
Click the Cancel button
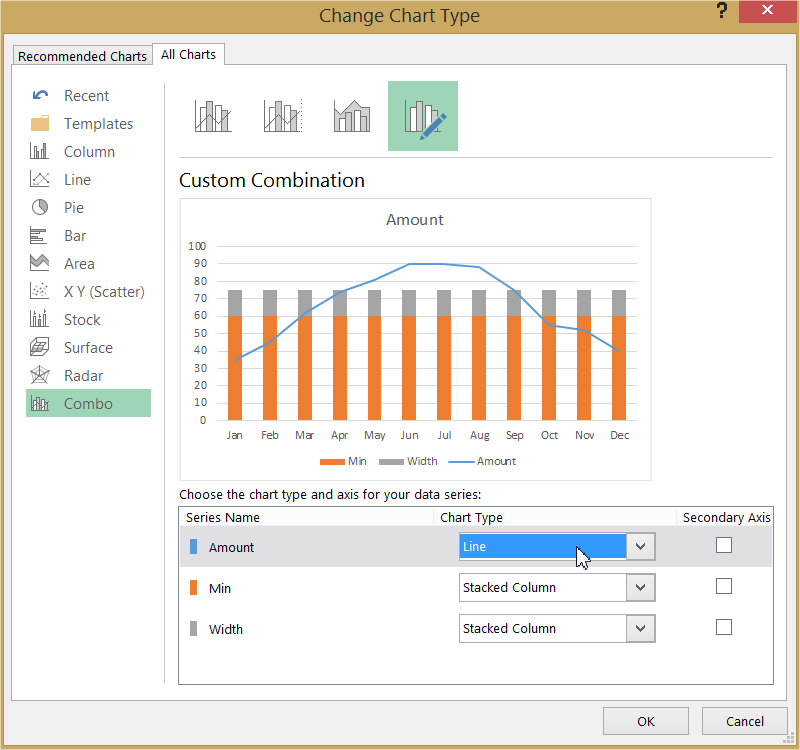(745, 721)
